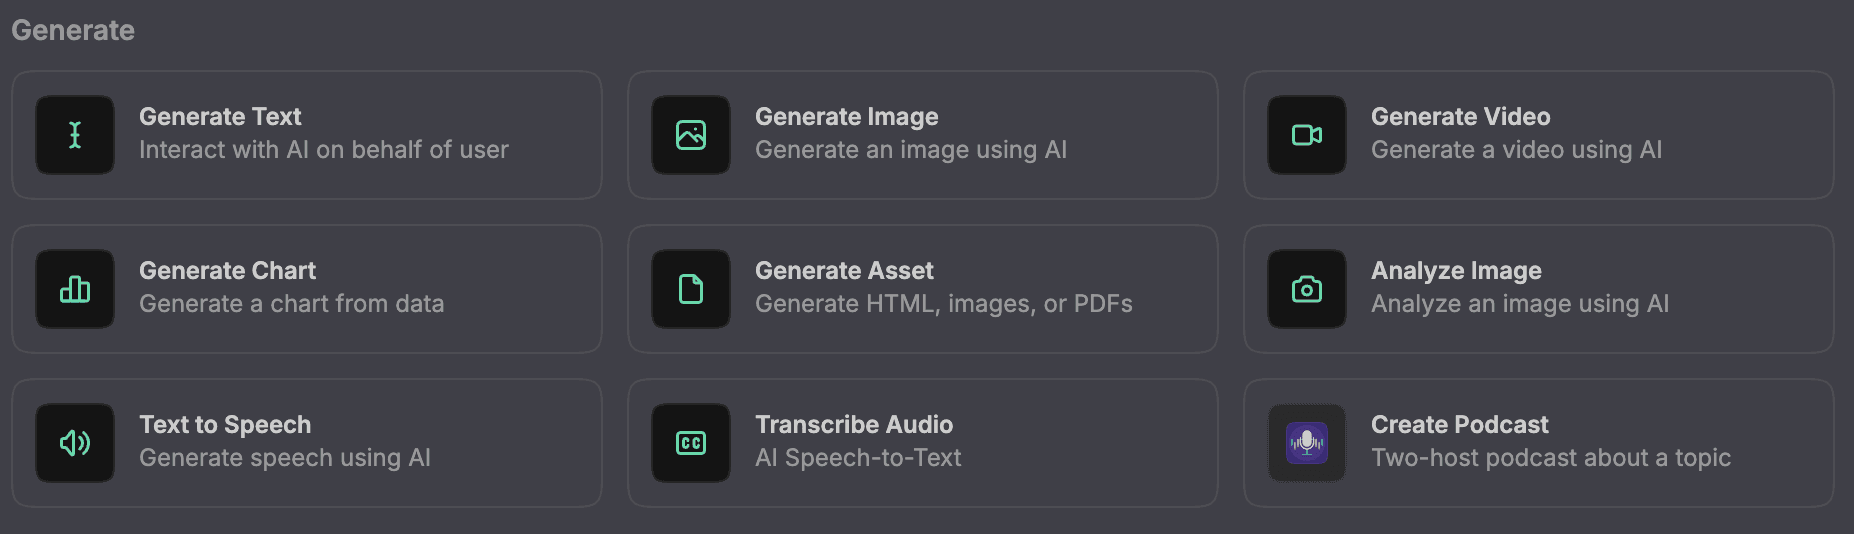Screen dimensions: 1854x534
Task: Select 'Generate speech using AI' description
Action: pos(285,458)
